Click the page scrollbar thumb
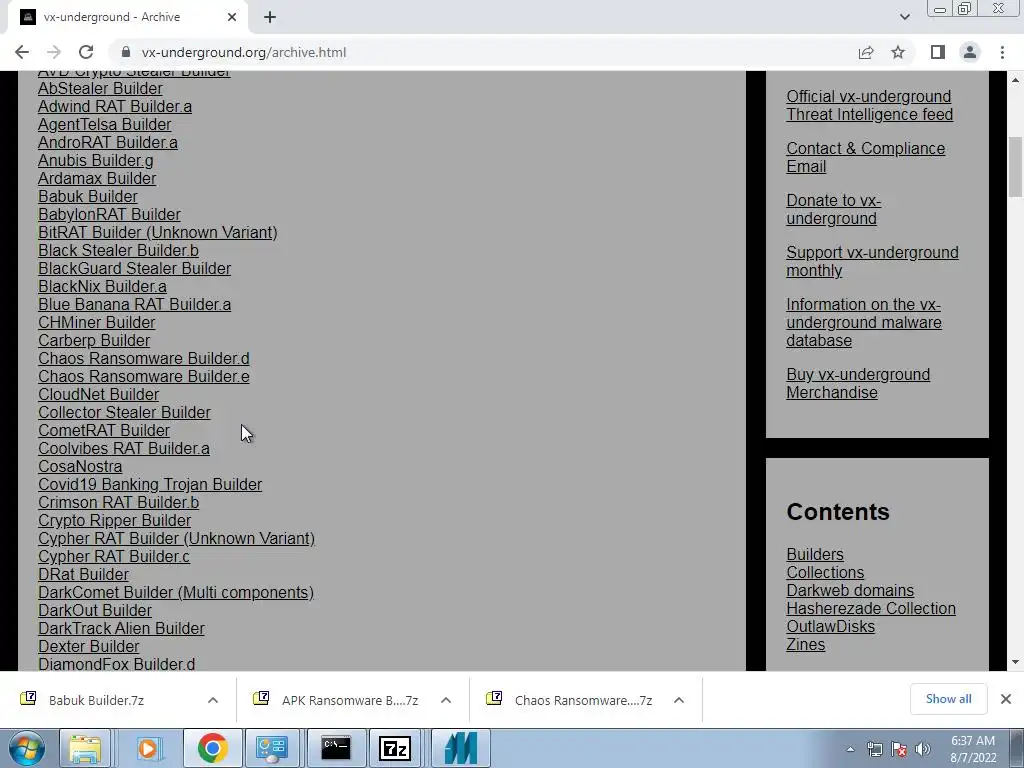 pos(1016,166)
